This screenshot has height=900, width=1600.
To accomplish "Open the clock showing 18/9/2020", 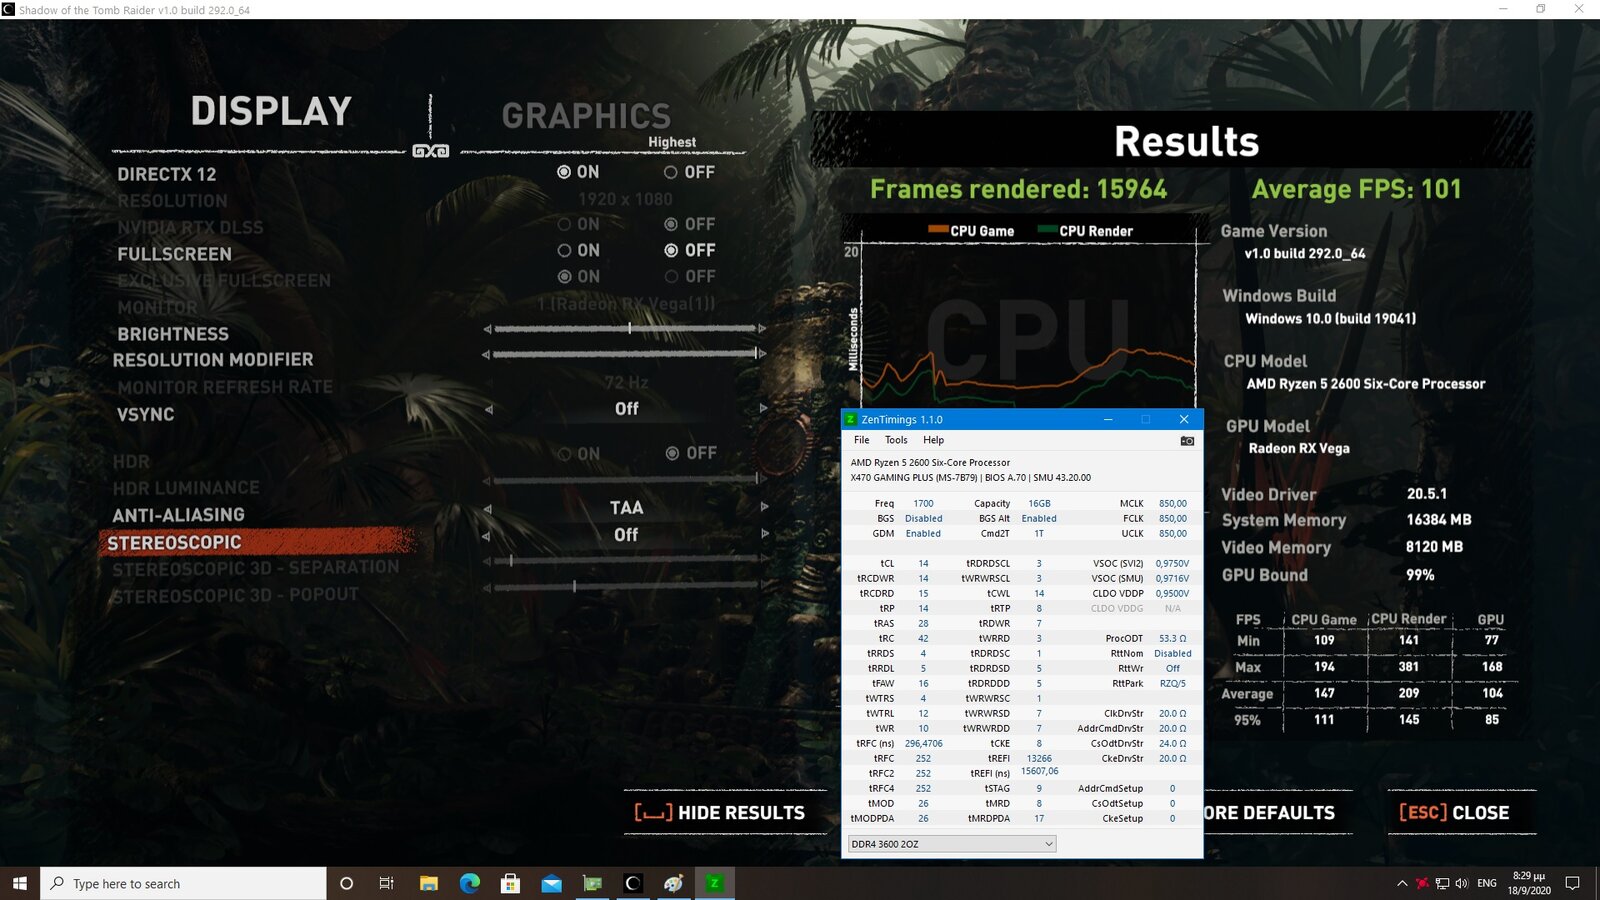I will coord(1529,883).
